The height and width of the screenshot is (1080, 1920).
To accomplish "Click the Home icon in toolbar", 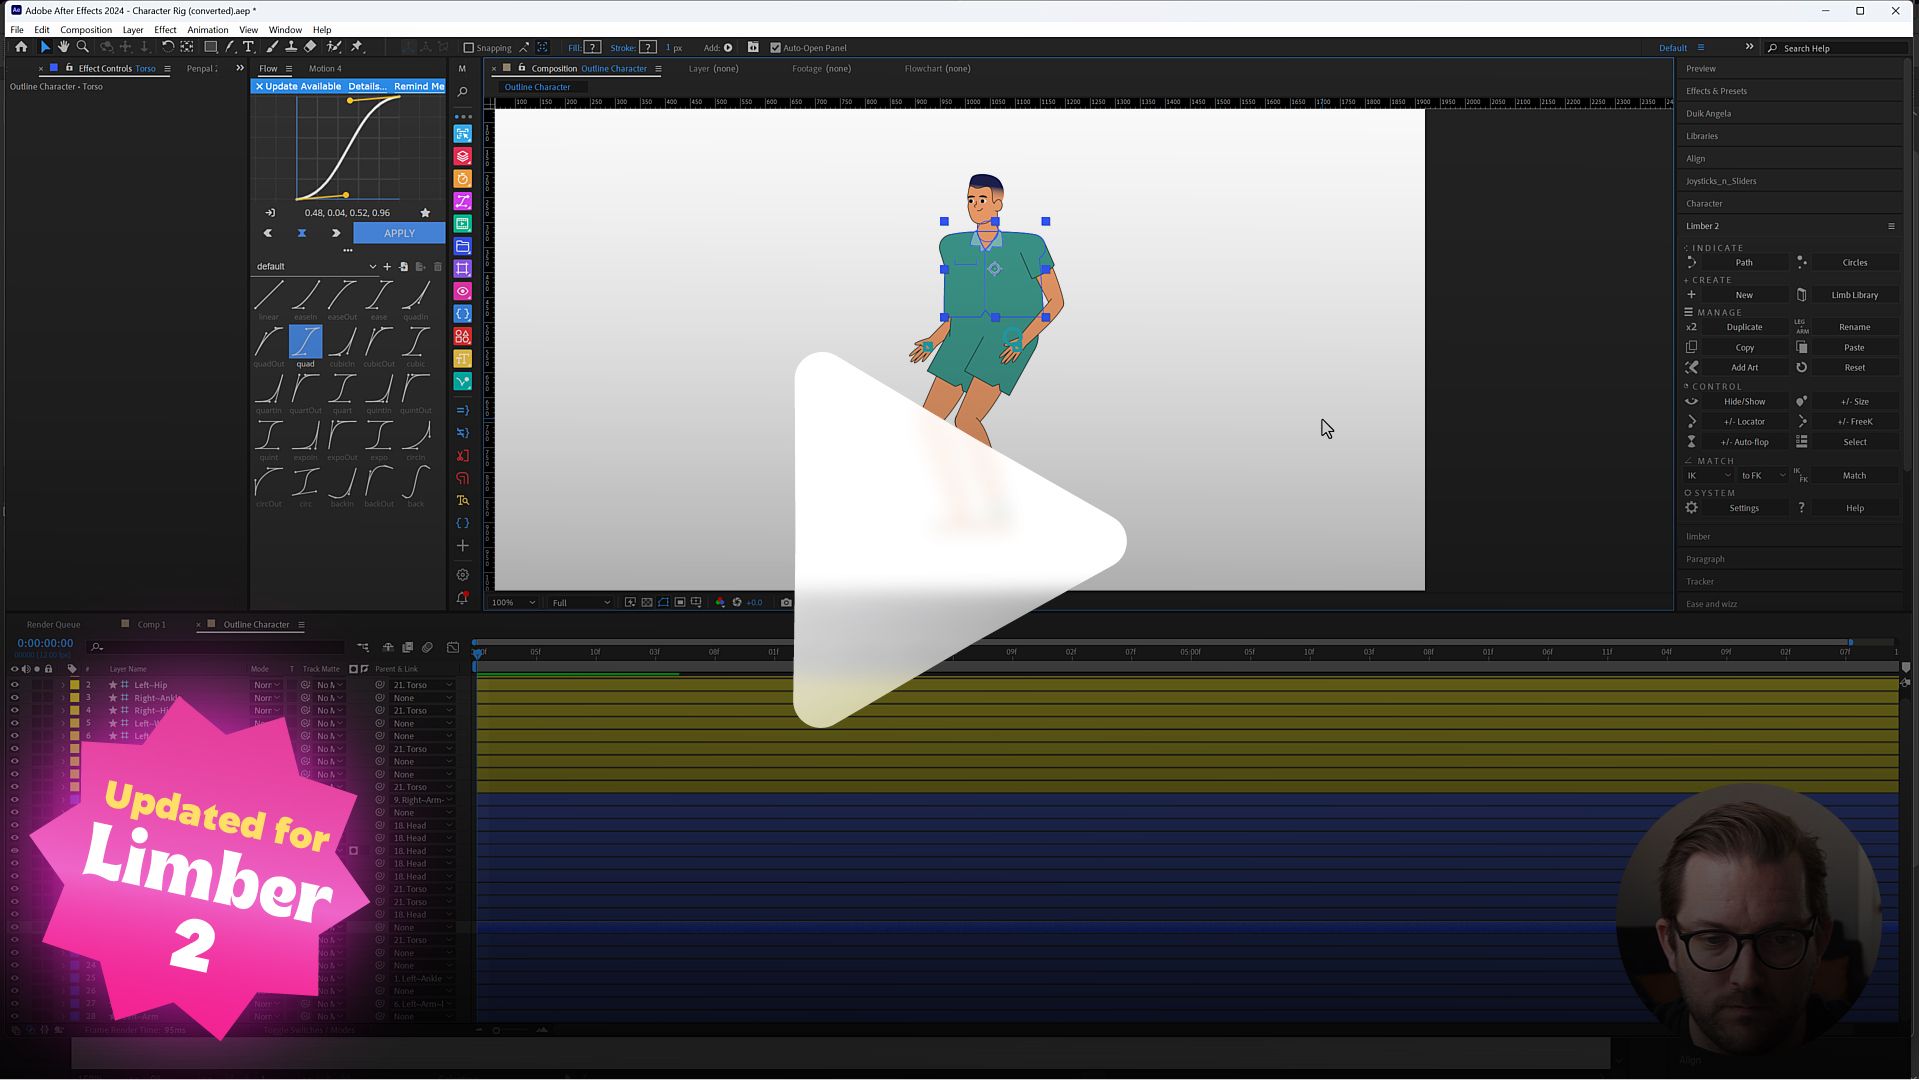I will 21,47.
